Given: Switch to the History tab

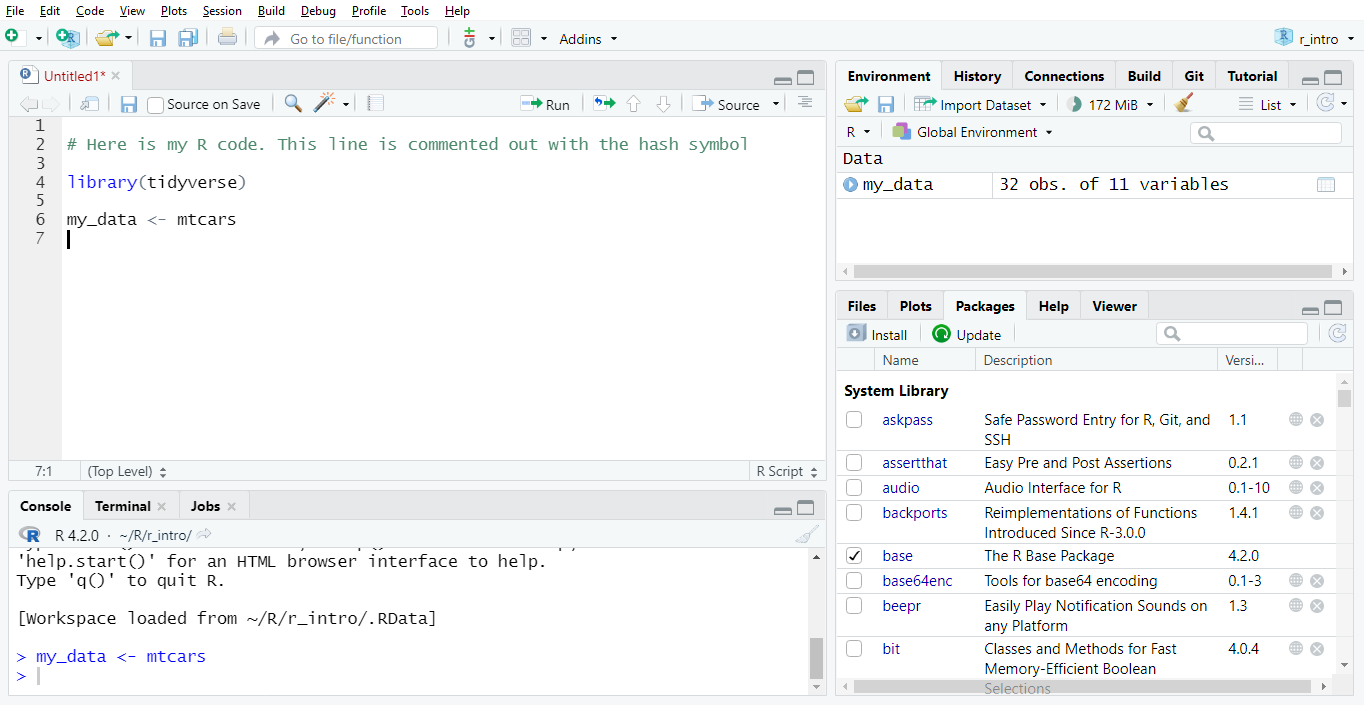Looking at the screenshot, I should pos(976,76).
